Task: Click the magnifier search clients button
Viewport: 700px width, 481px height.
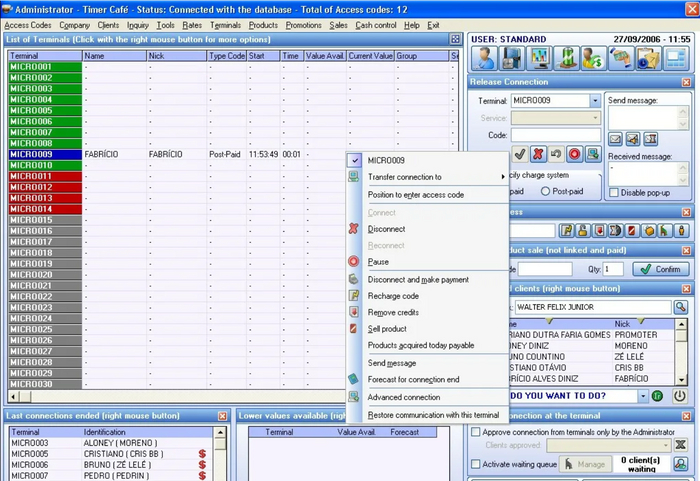Action: click(x=681, y=307)
